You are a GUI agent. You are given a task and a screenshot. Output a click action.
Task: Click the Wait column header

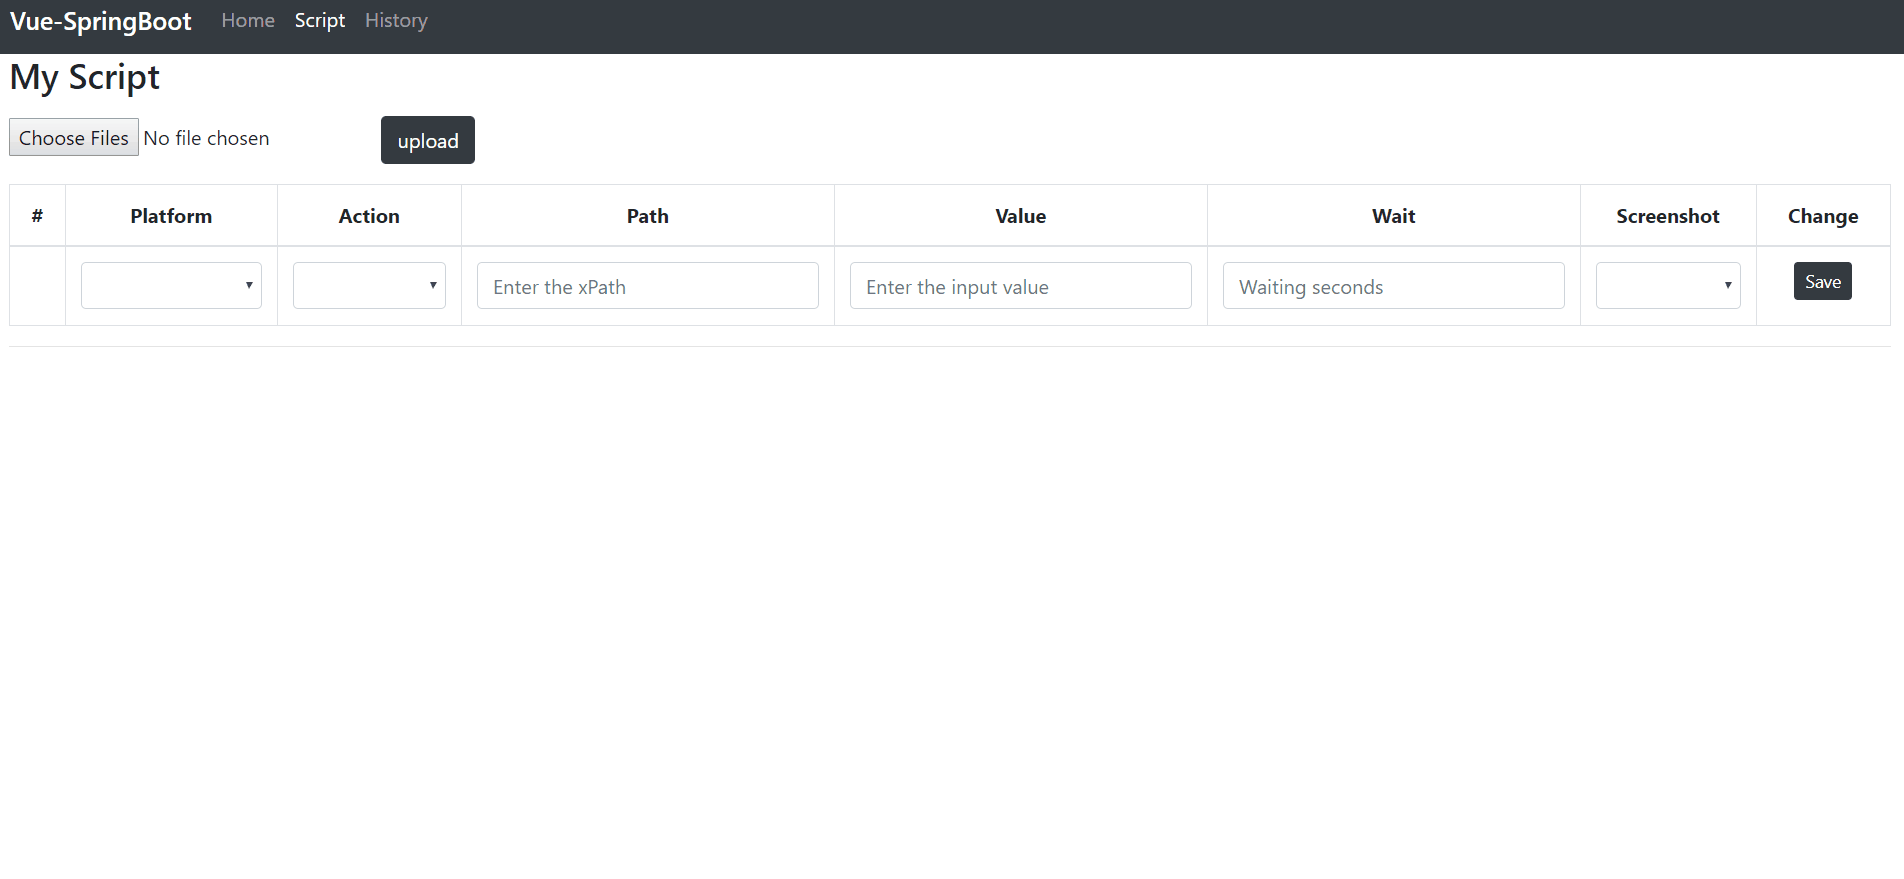pos(1394,216)
